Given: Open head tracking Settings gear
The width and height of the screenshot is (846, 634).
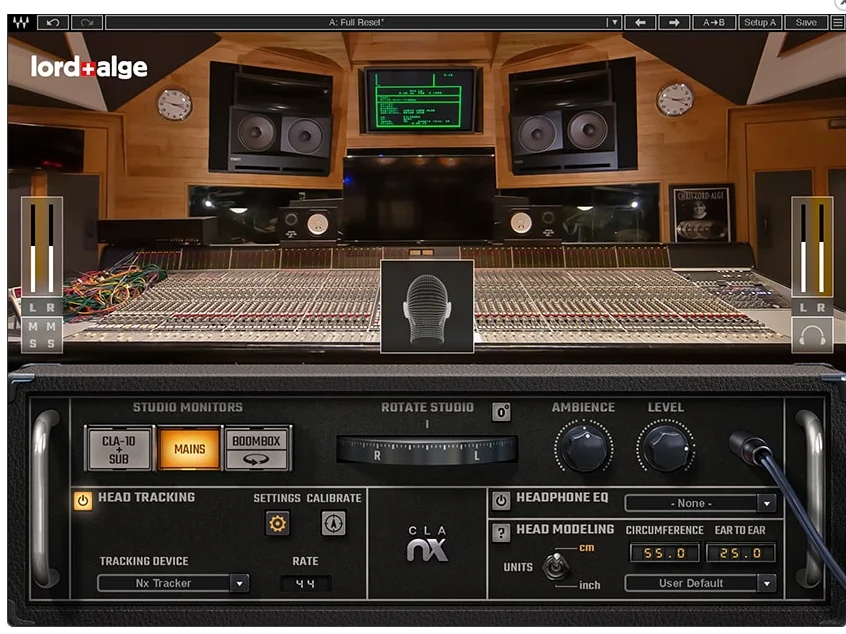Looking at the screenshot, I should point(277,523).
